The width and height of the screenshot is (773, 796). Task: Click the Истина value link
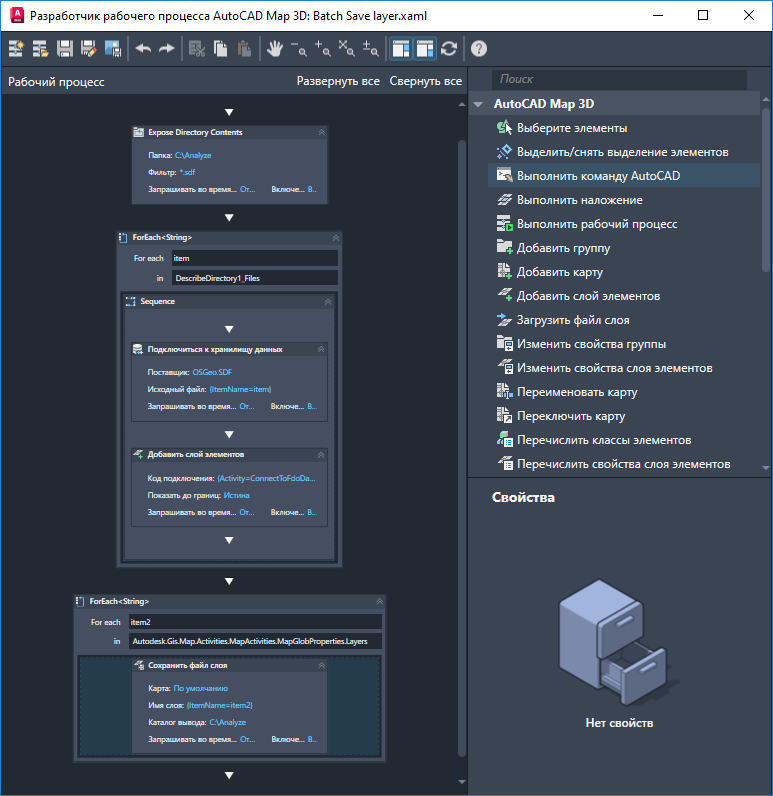pyautogui.click(x=237, y=495)
